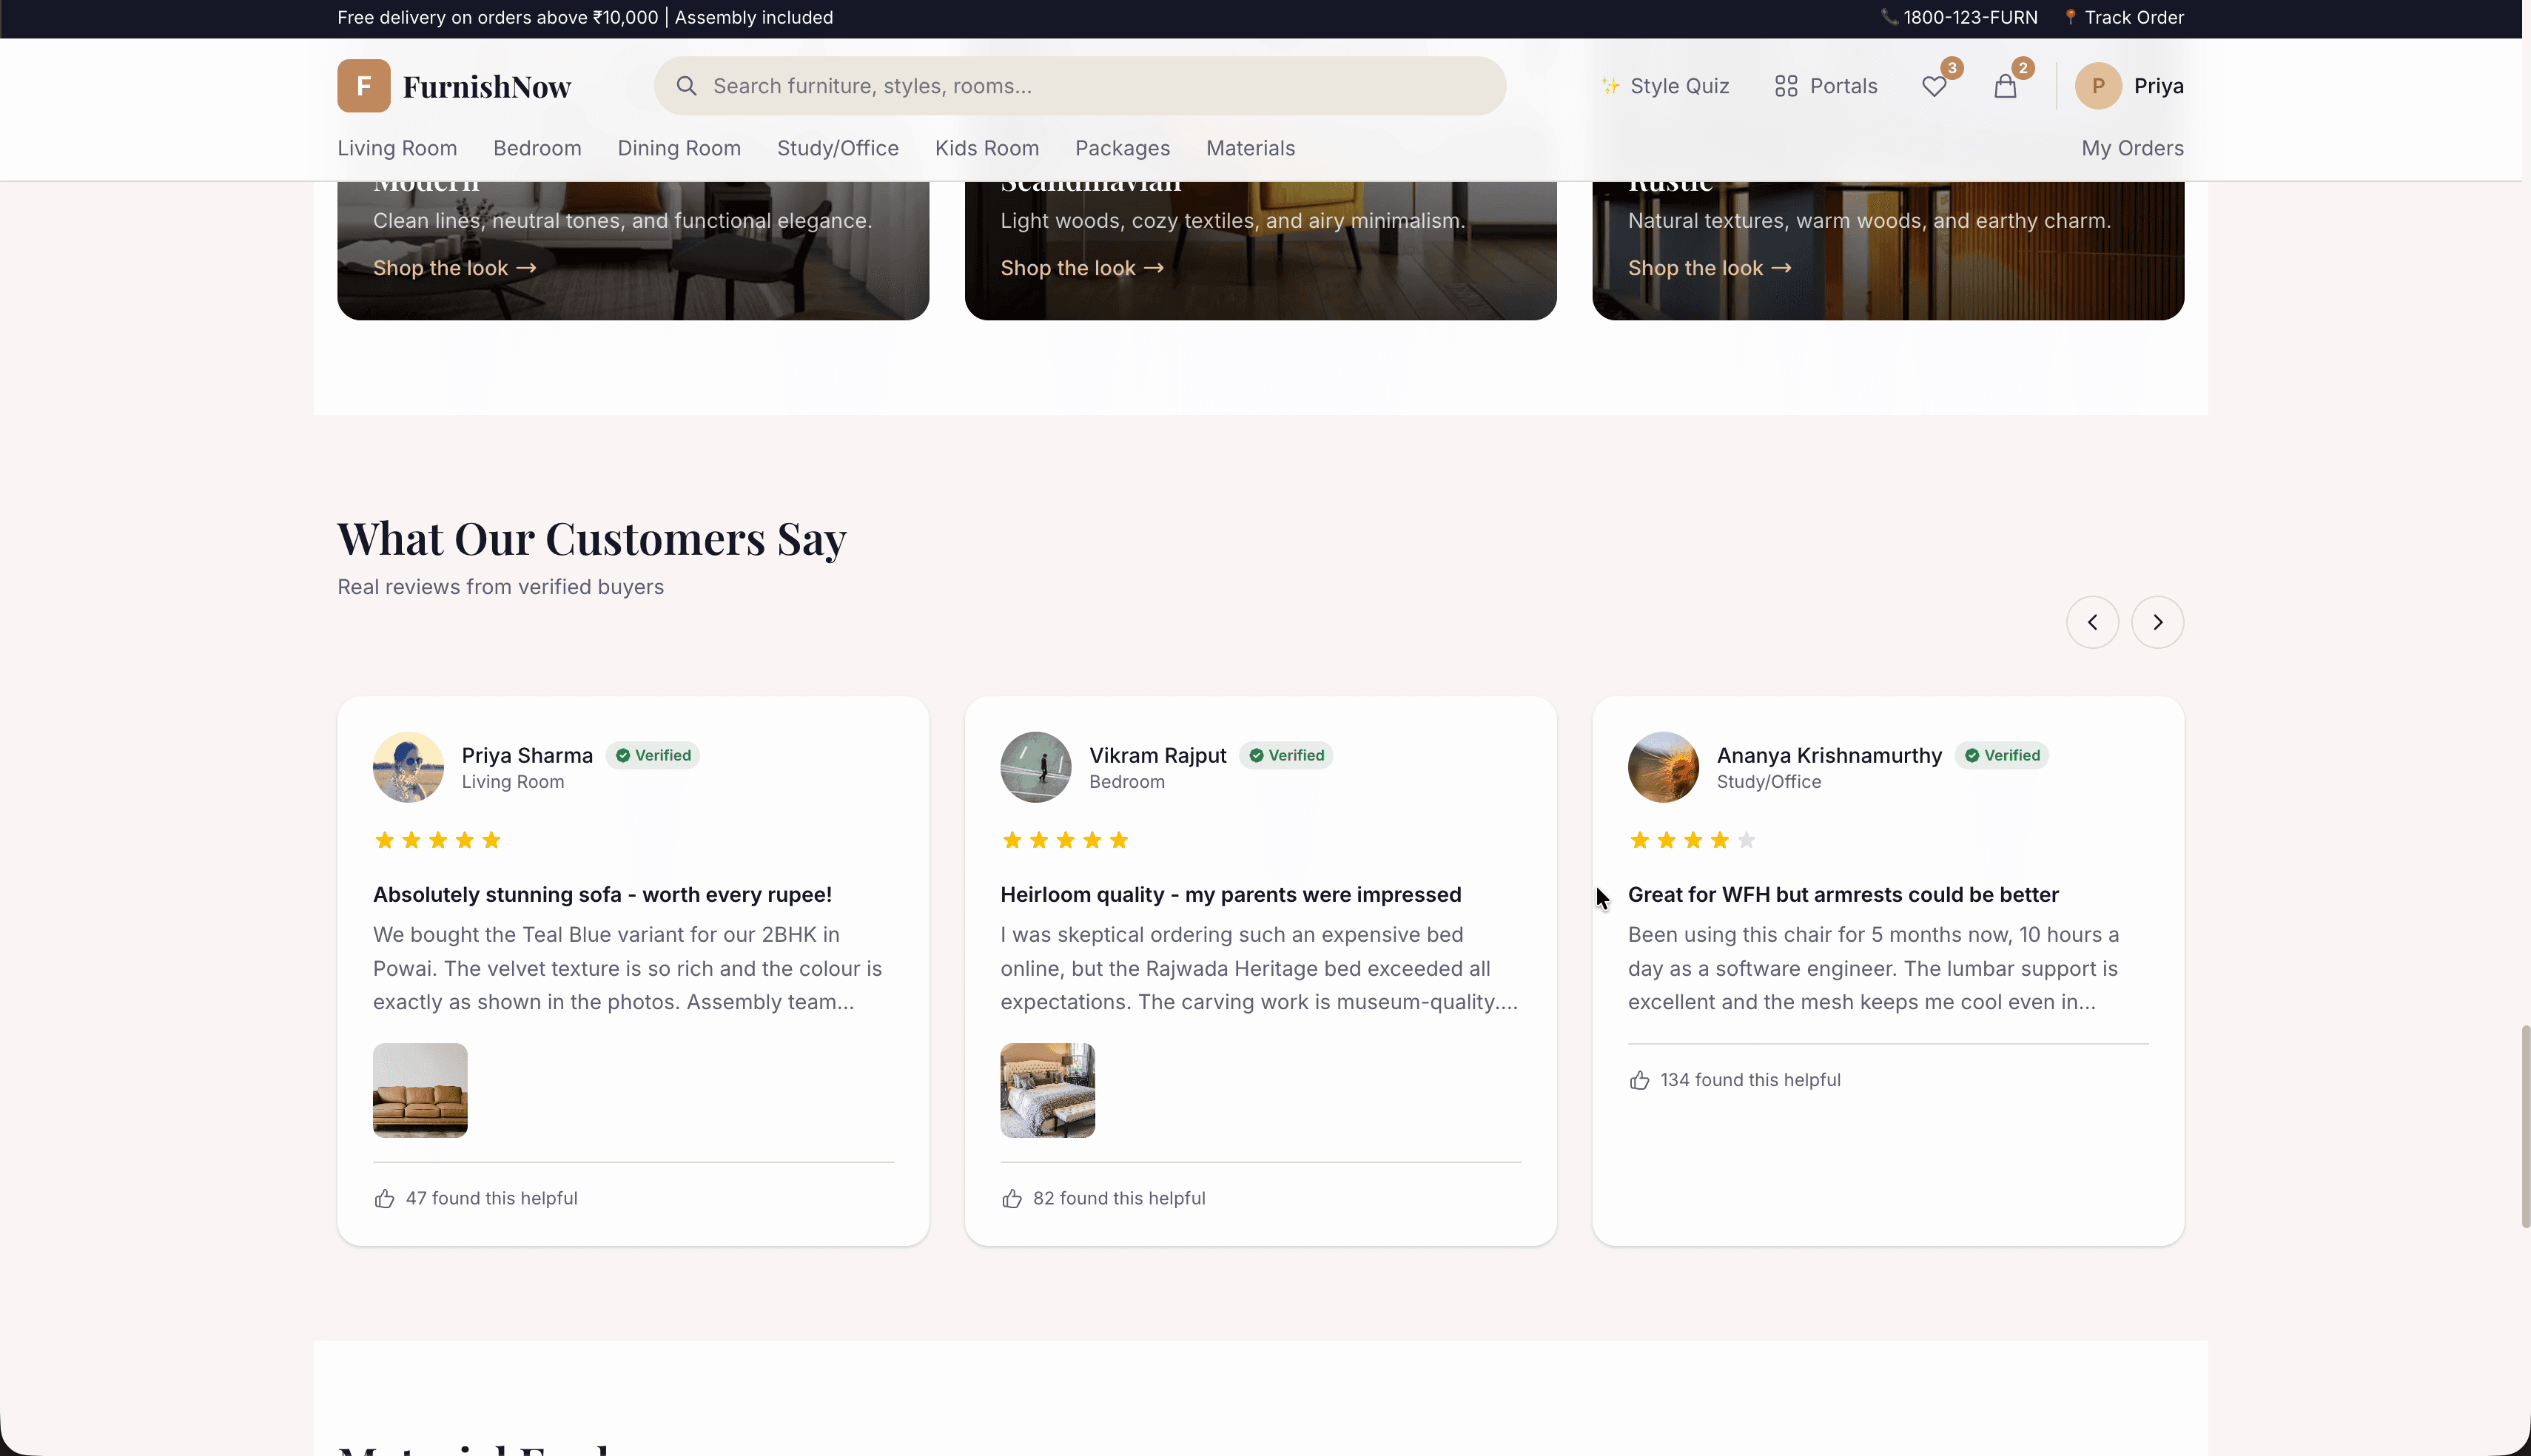Viewport: 2531px width, 1456px height.
Task: Open the Packages navigation menu
Action: pos(1122,147)
